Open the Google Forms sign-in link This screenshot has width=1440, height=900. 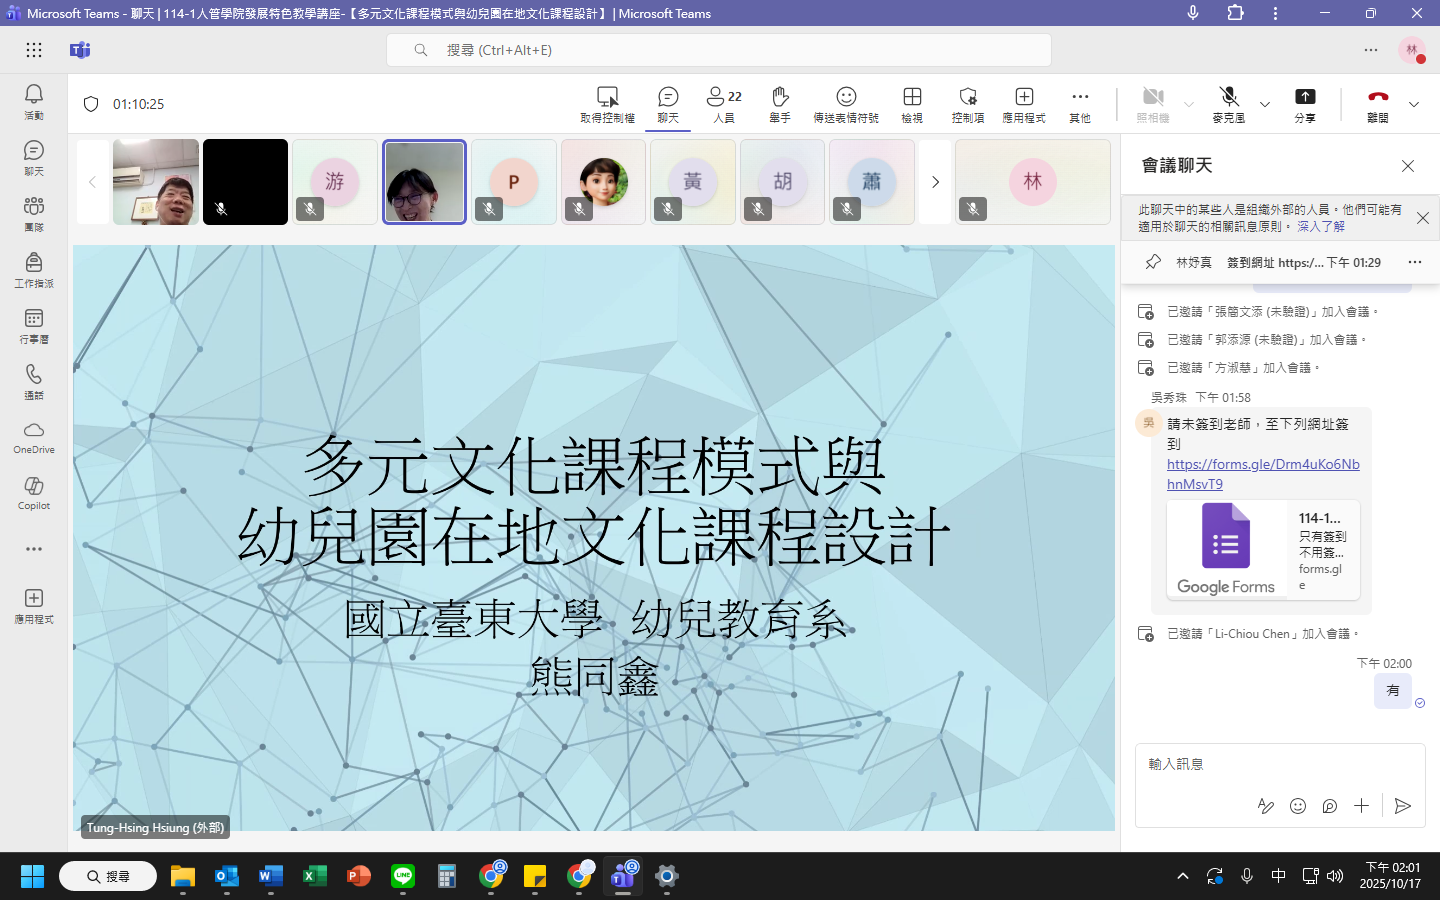point(1262,474)
